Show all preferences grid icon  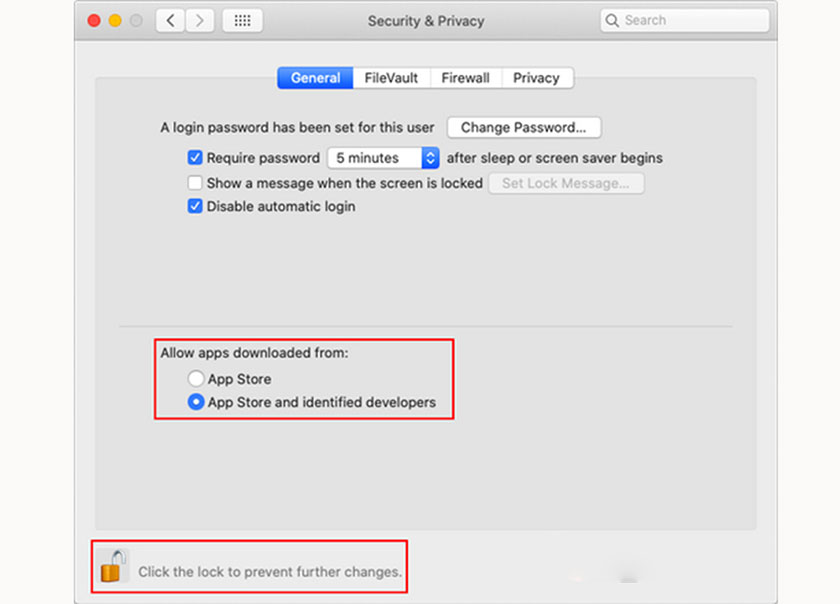[x=242, y=20]
